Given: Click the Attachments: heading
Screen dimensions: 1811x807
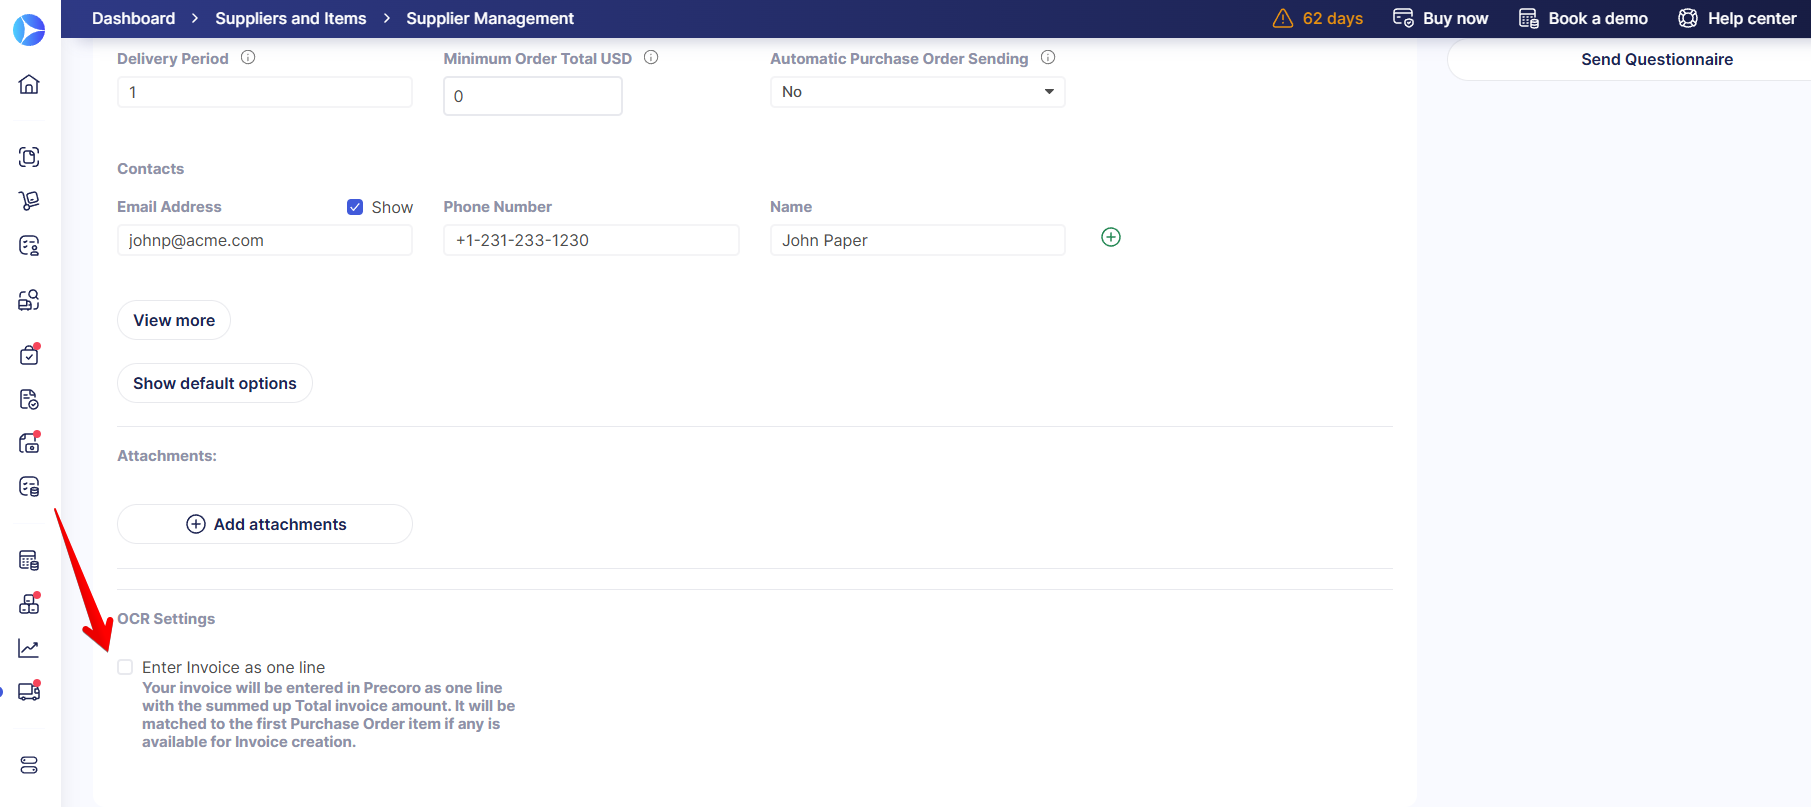Looking at the screenshot, I should click(x=167, y=456).
